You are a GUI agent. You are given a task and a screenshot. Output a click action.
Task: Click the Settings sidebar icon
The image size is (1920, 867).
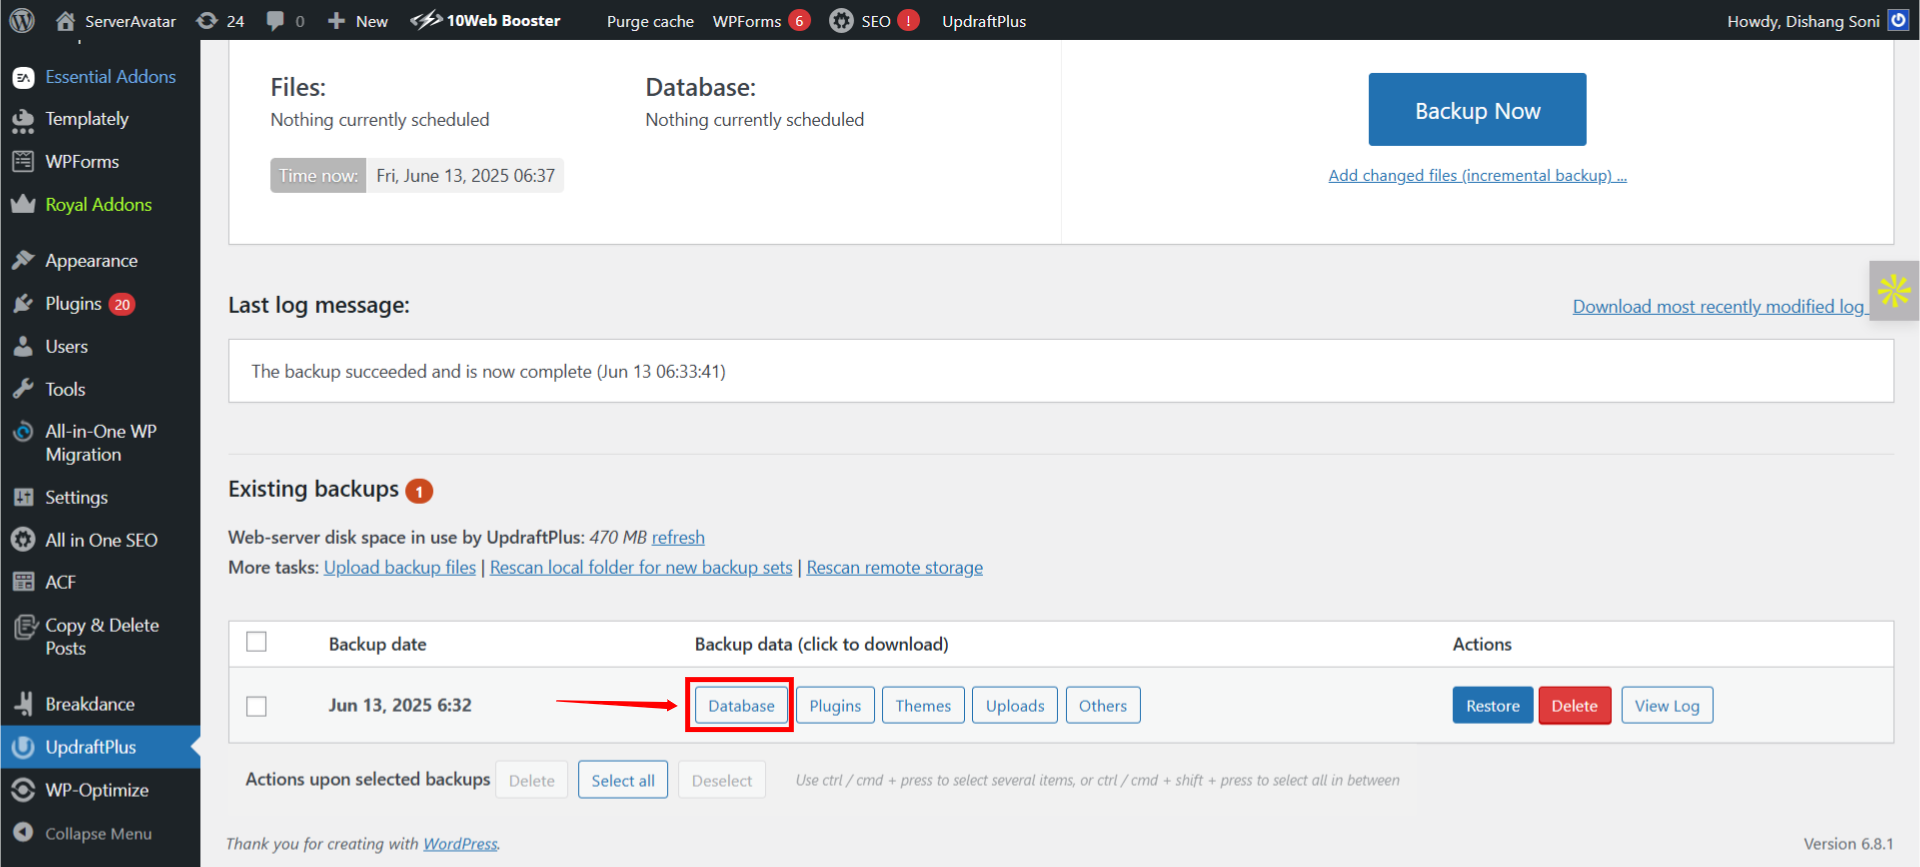click(23, 498)
